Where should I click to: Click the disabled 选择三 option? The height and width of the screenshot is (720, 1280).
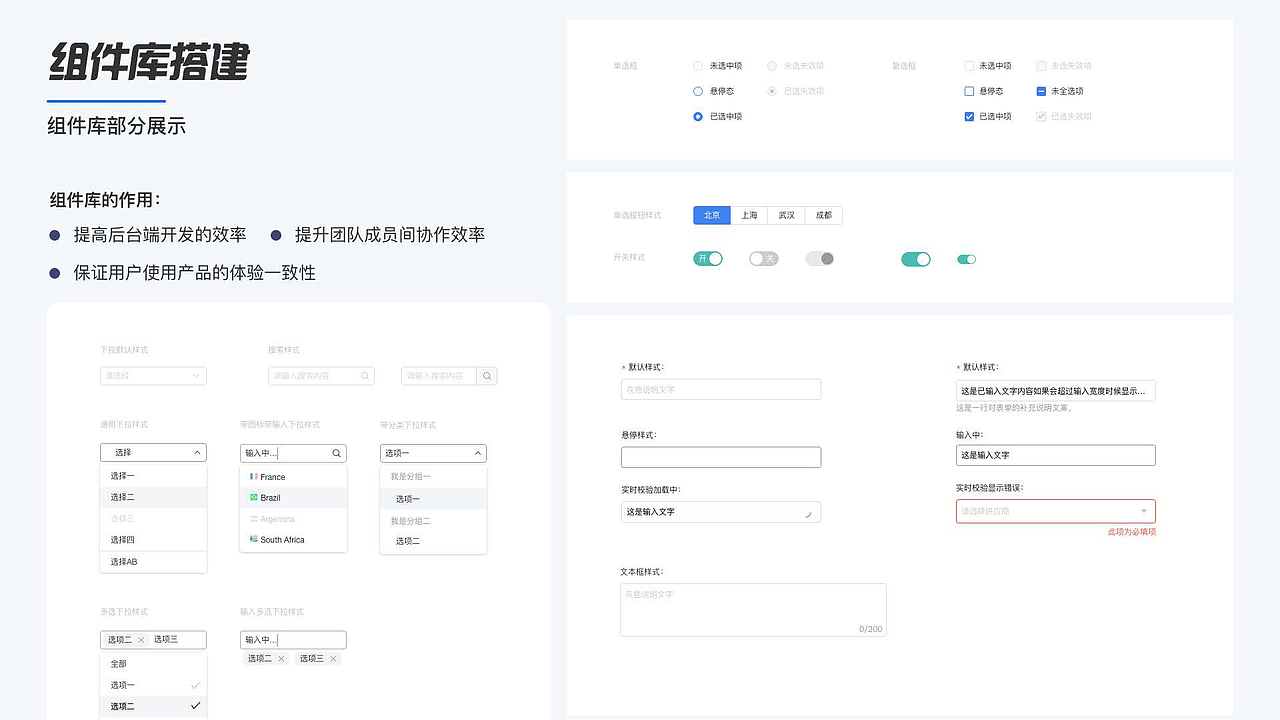[153, 518]
